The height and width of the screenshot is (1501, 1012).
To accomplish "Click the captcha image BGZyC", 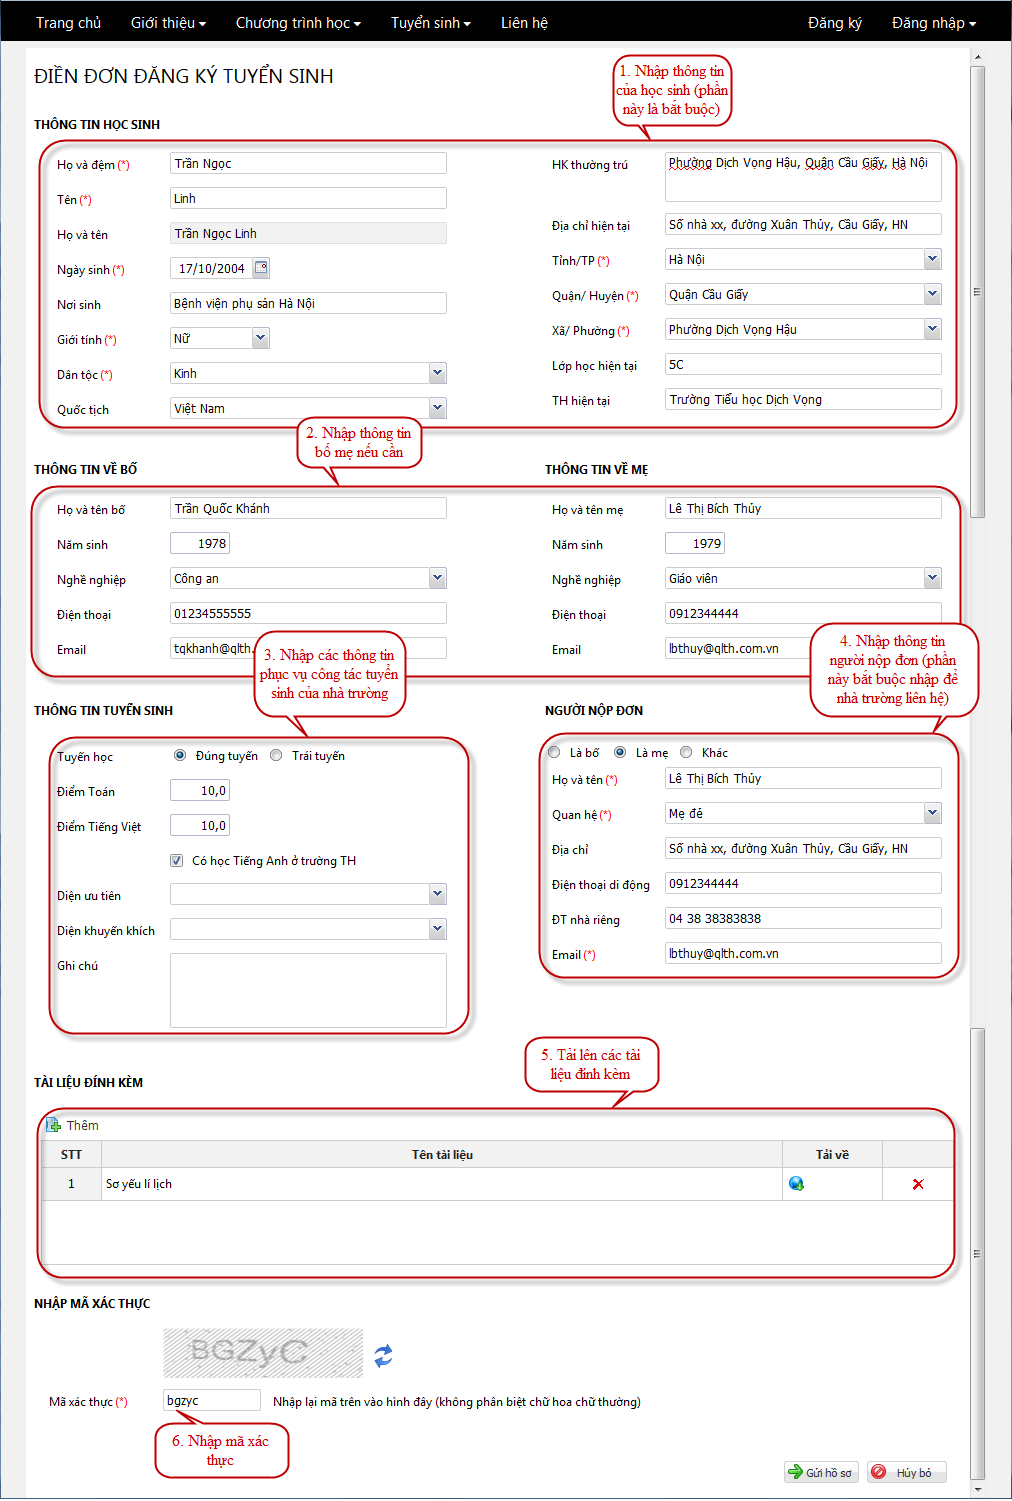I will (263, 1353).
